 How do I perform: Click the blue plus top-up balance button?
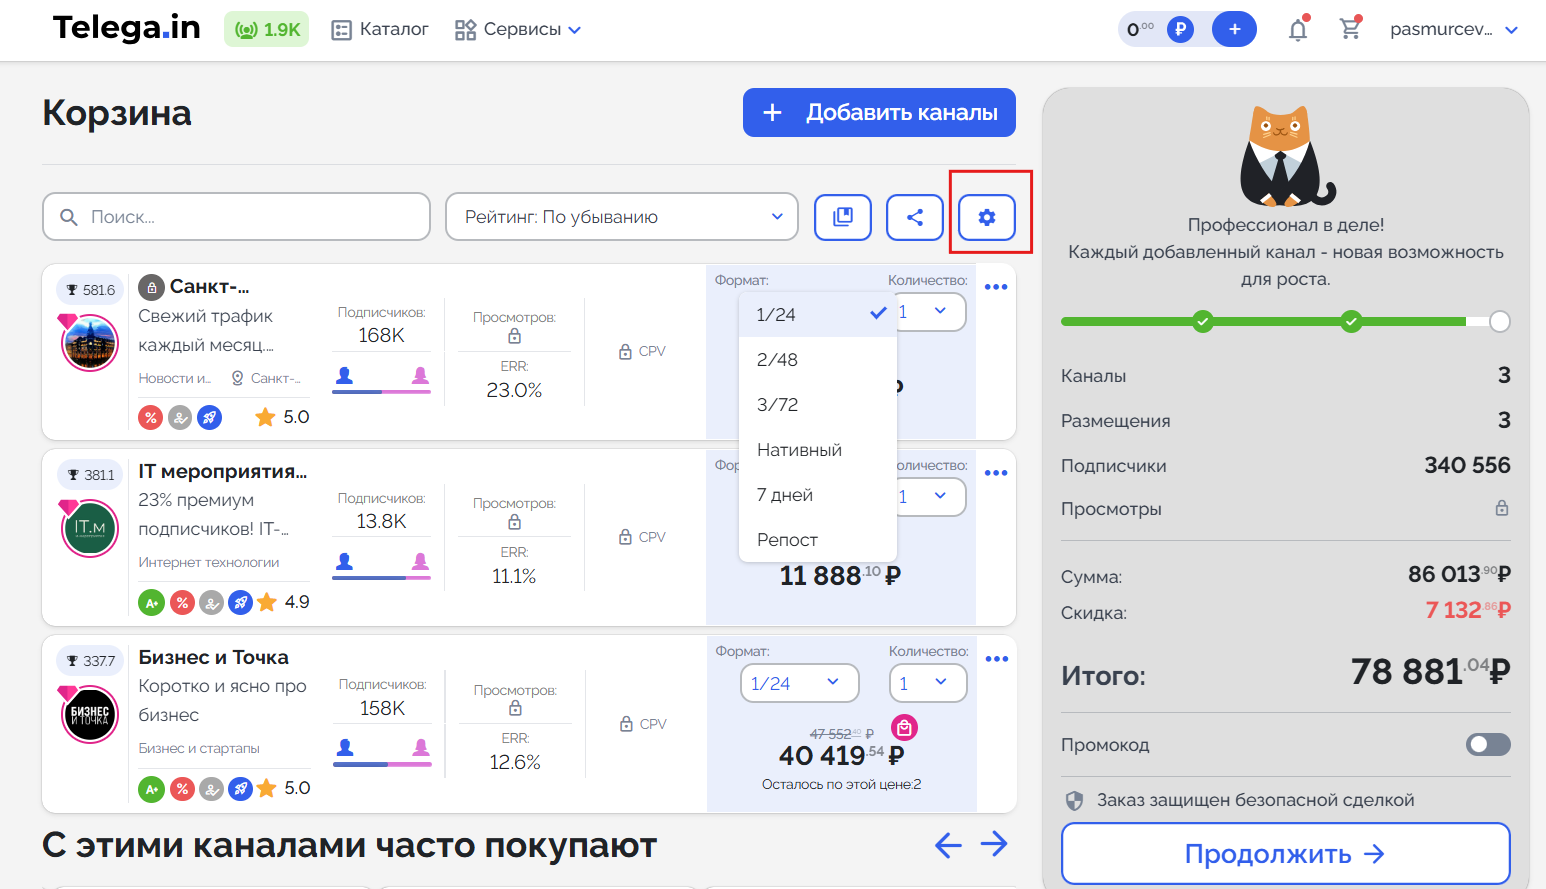coord(1234,29)
